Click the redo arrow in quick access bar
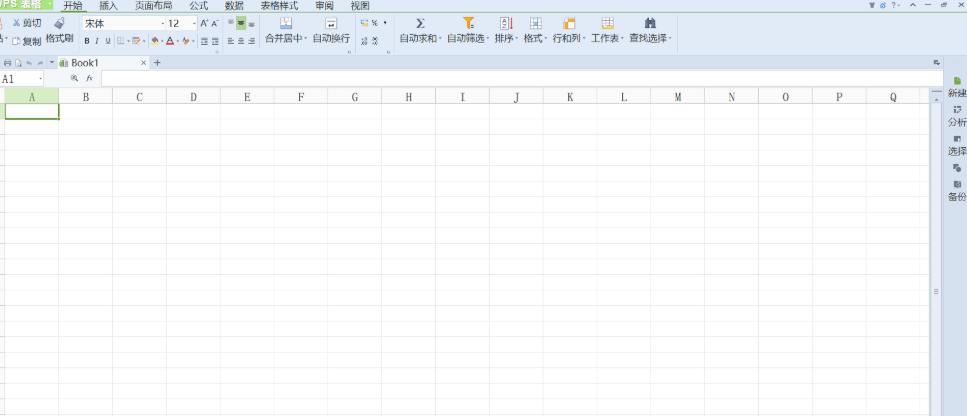The height and width of the screenshot is (416, 967). [40, 63]
